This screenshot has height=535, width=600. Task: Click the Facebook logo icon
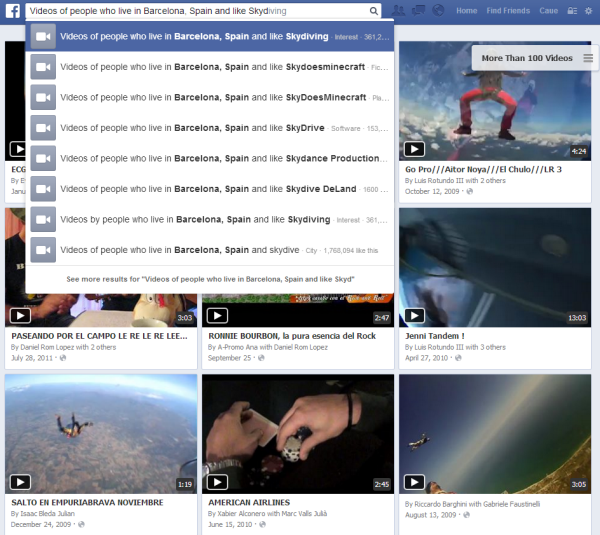coord(11,11)
